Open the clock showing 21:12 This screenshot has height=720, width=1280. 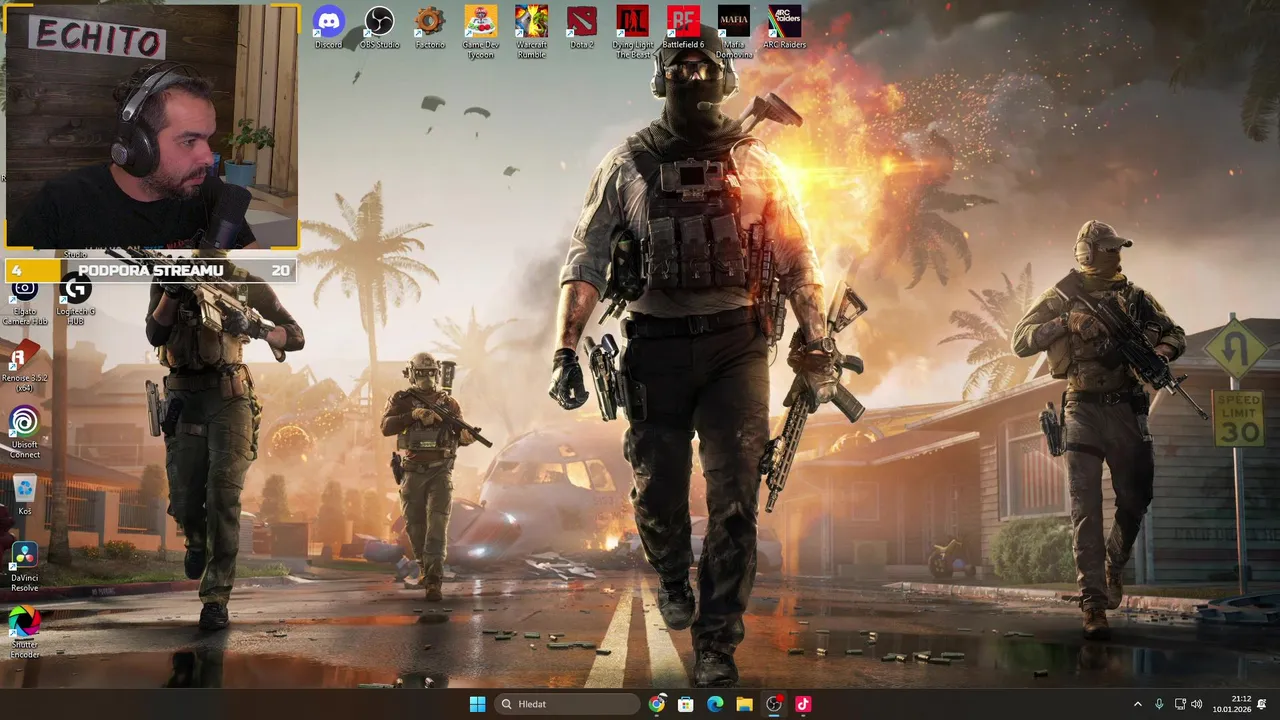1232,704
